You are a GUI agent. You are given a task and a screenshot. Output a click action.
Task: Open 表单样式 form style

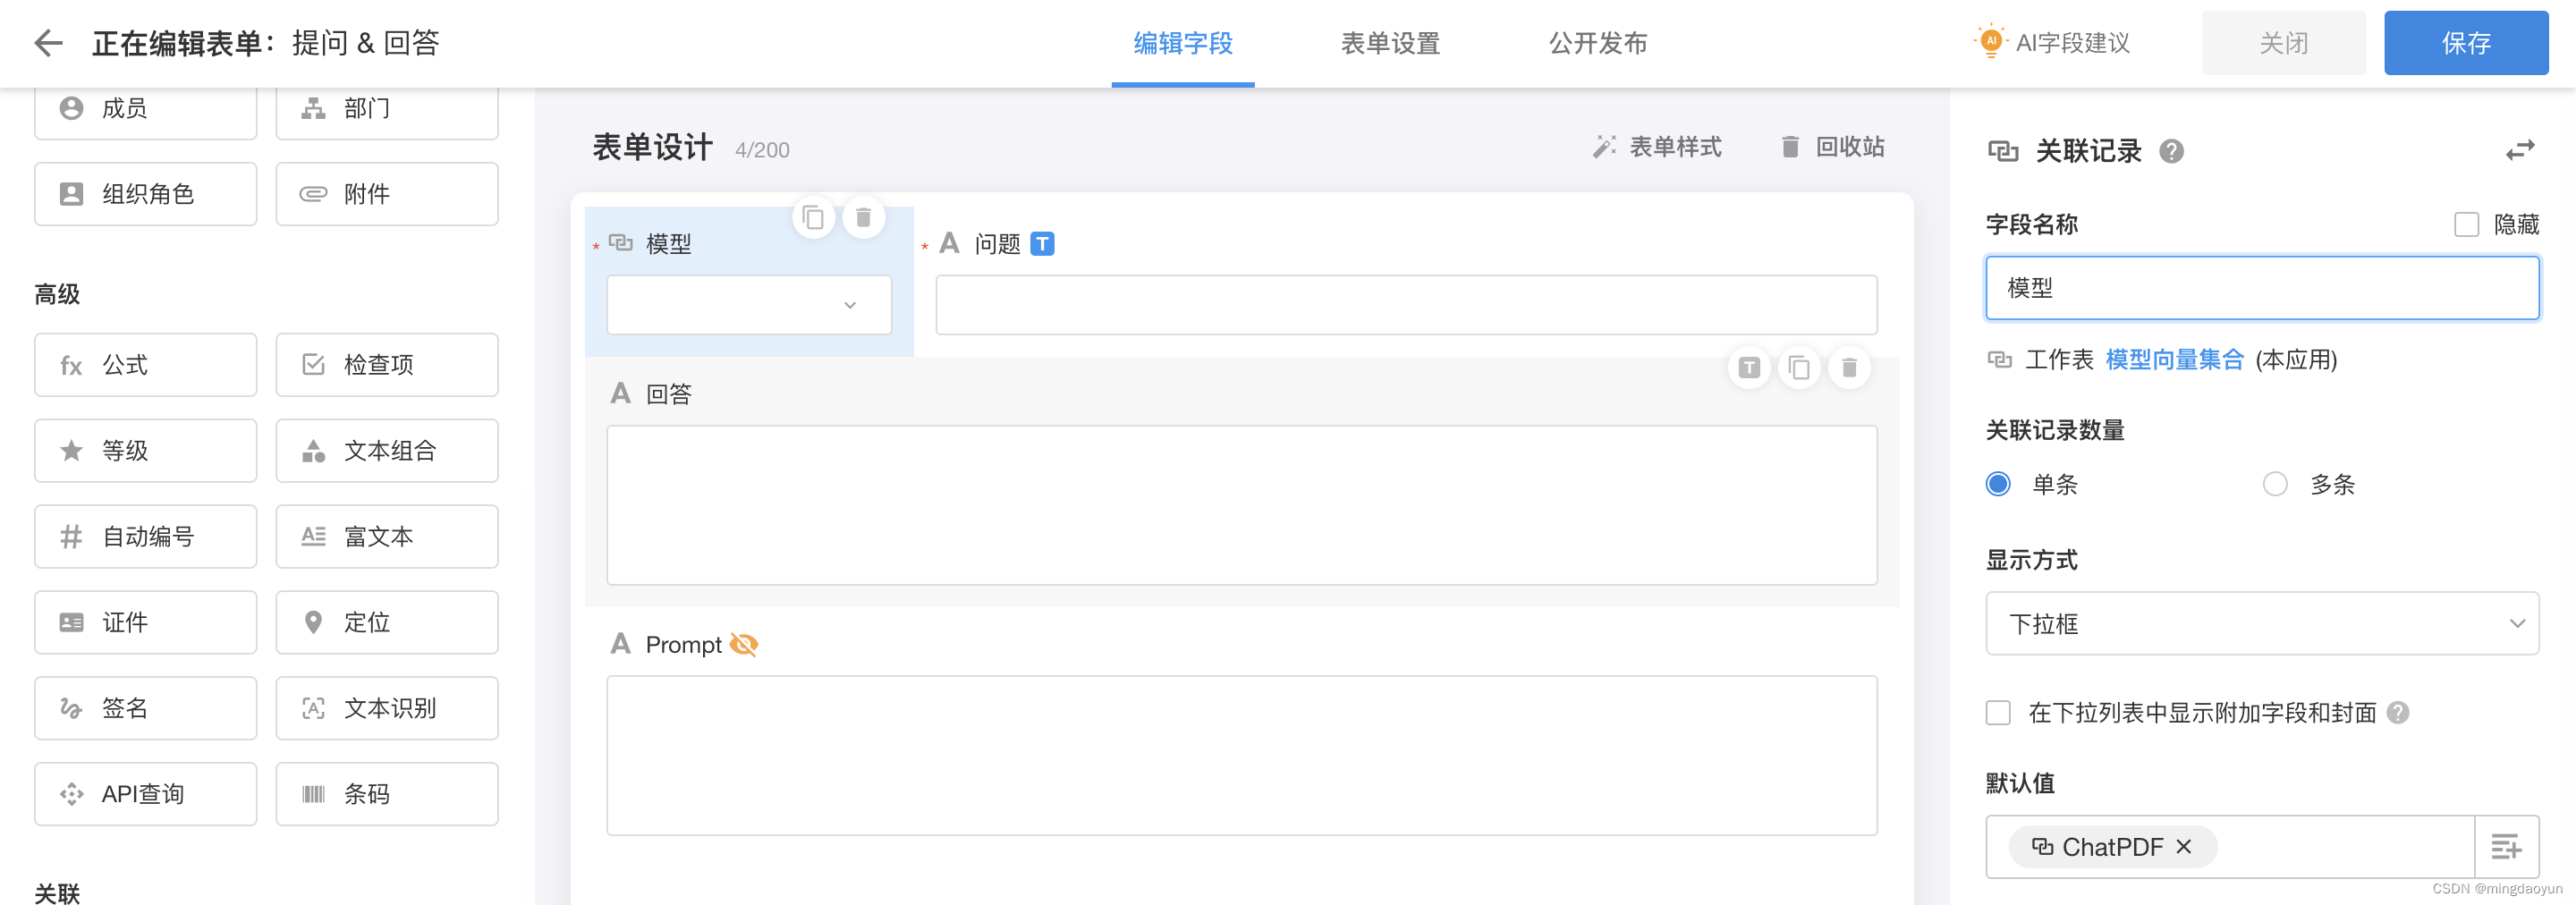coord(1657,148)
